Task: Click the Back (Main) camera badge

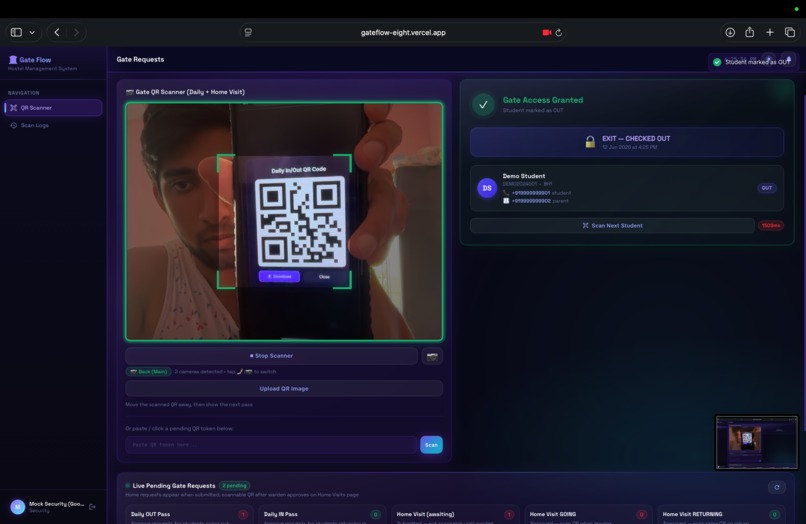Action: [149, 371]
